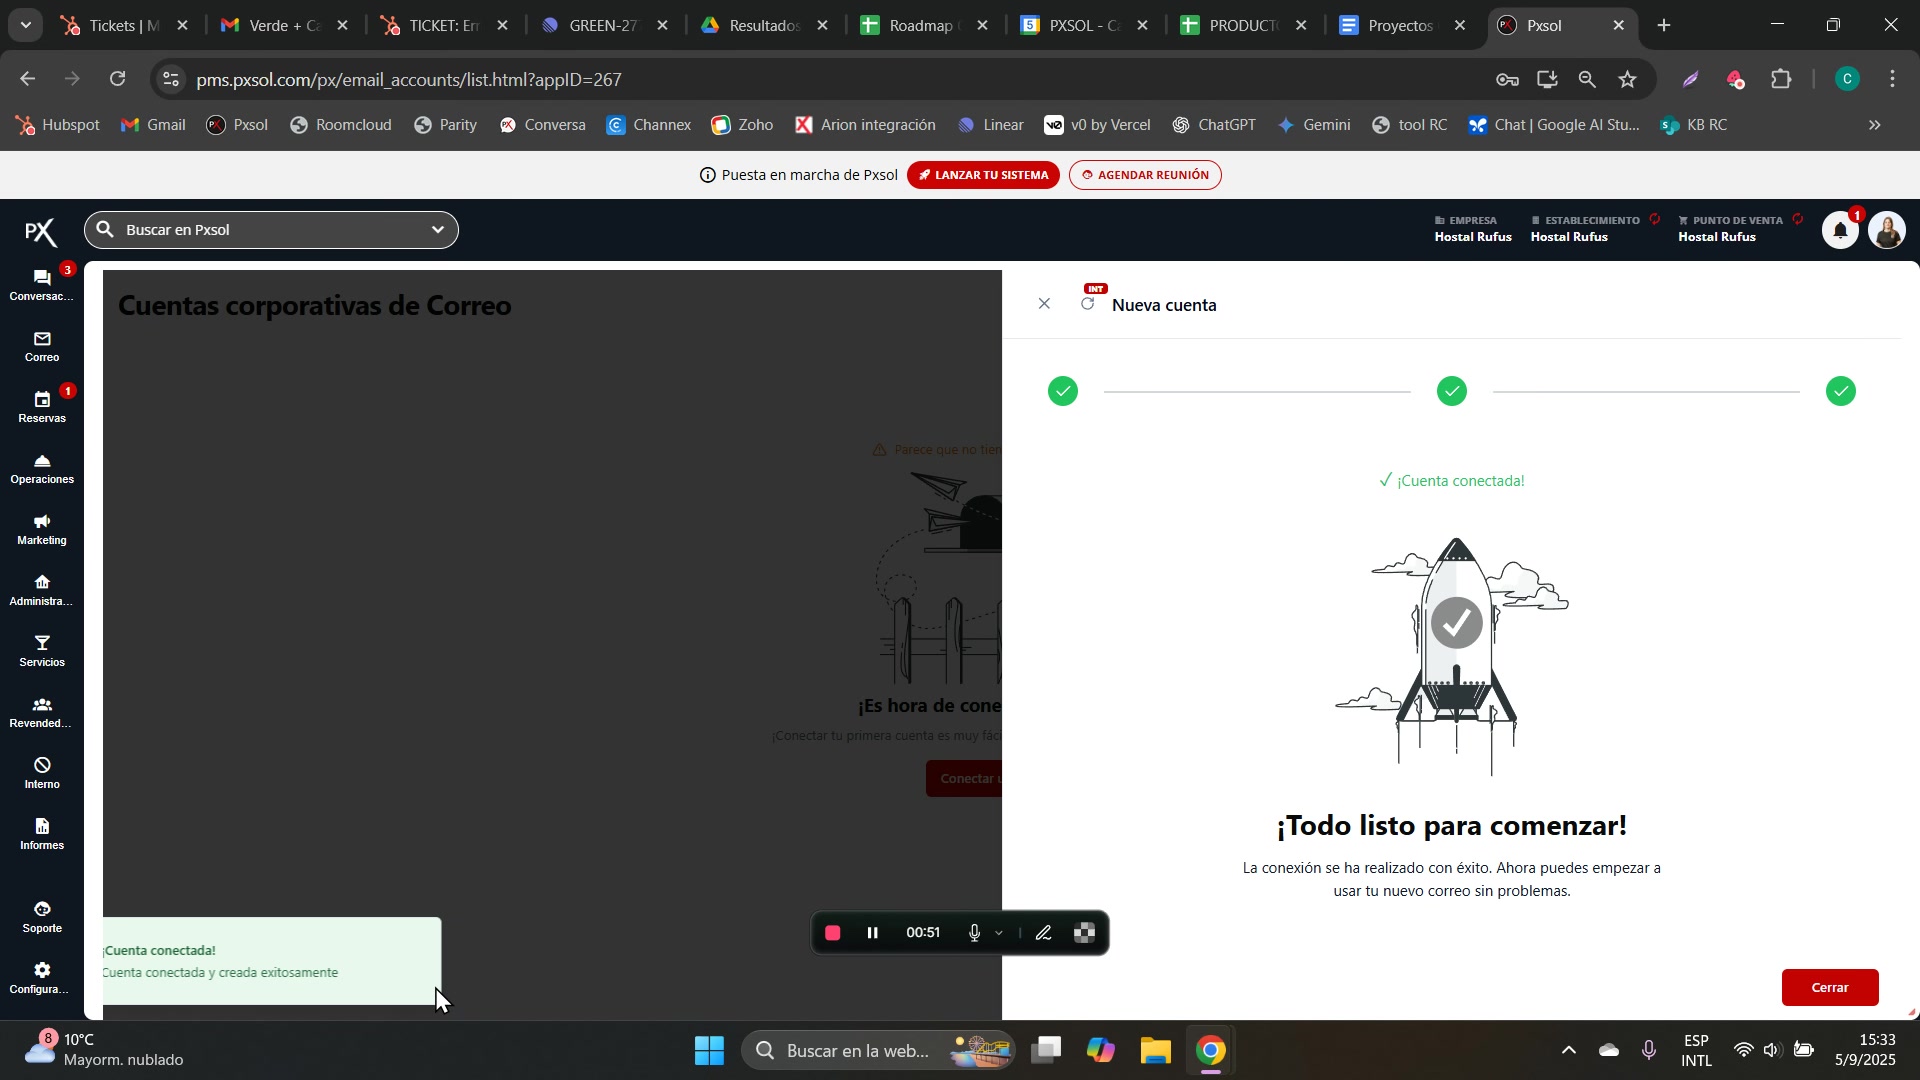Click the refresh icon beside Nueva cuenta
The width and height of the screenshot is (1920, 1080).
point(1088,304)
